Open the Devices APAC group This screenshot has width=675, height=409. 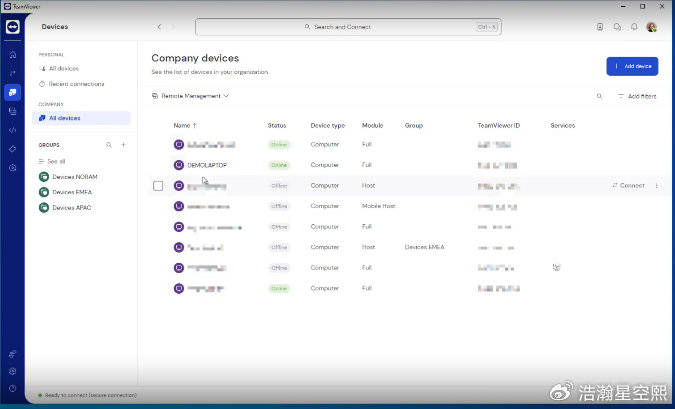[65, 208]
